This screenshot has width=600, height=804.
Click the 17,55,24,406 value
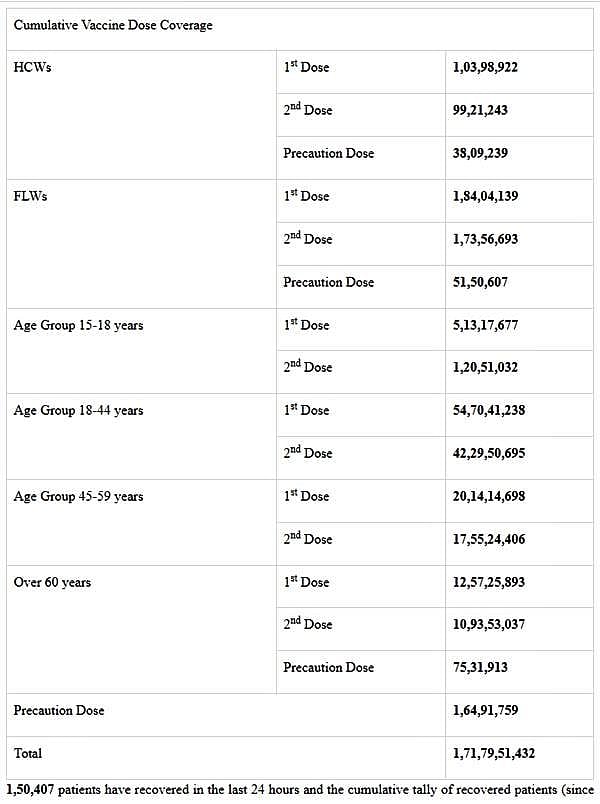click(x=489, y=539)
